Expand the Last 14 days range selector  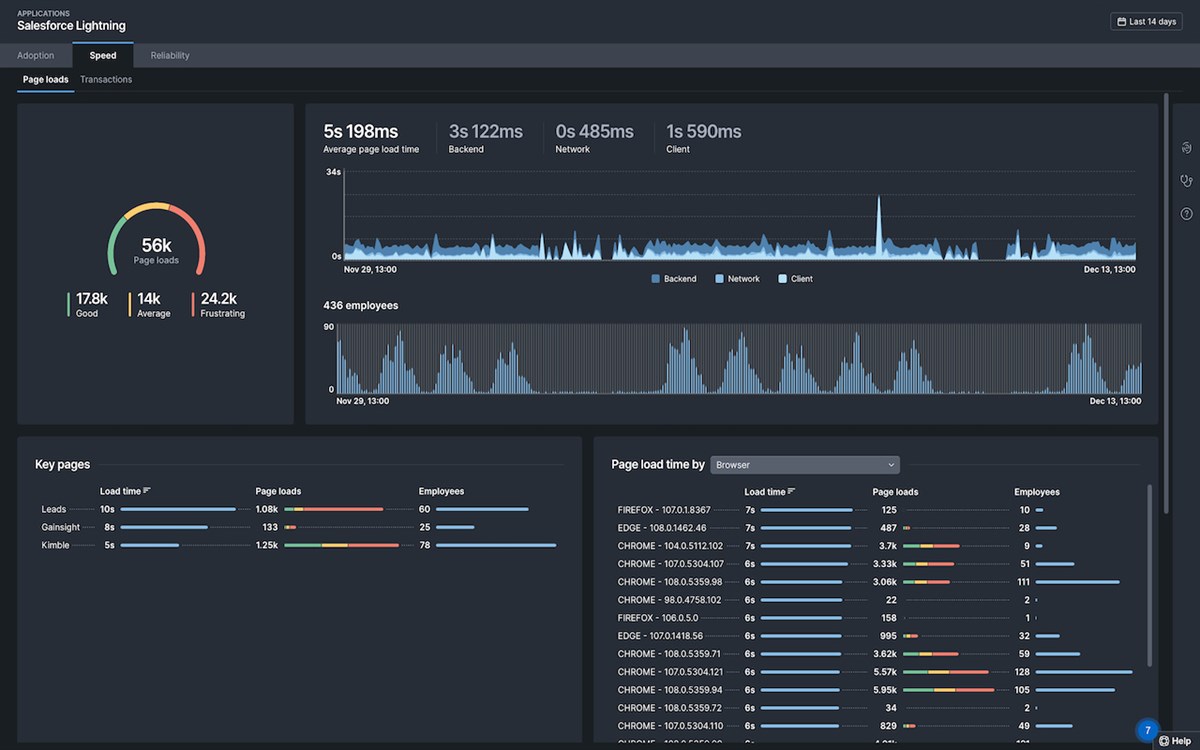[x=1146, y=21]
